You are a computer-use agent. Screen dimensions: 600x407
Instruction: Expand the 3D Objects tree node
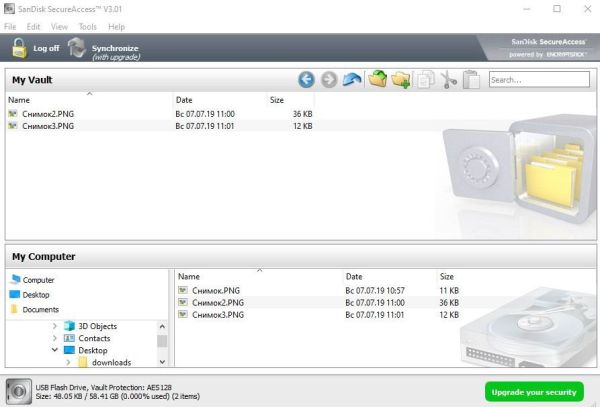(54, 326)
